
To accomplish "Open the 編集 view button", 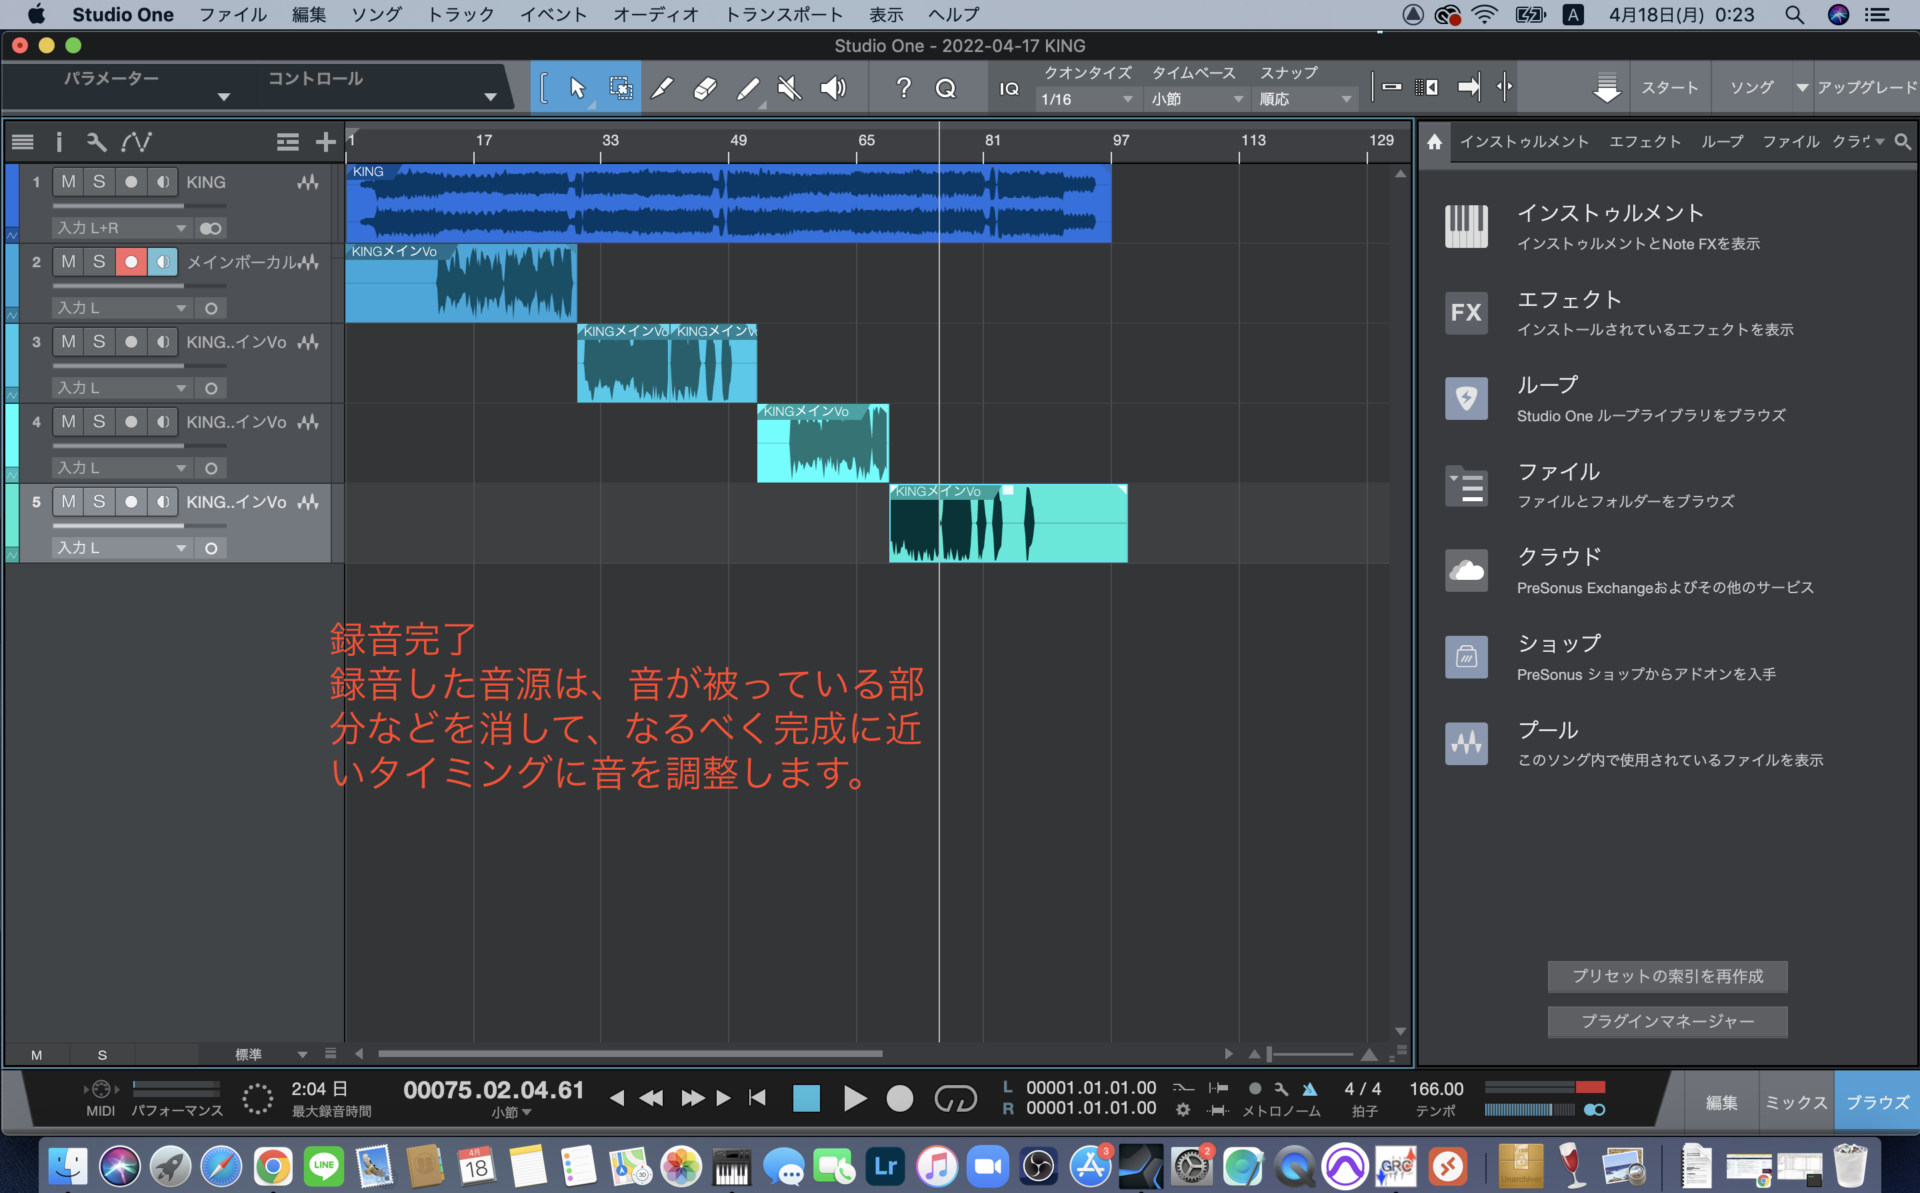I will click(1721, 1102).
